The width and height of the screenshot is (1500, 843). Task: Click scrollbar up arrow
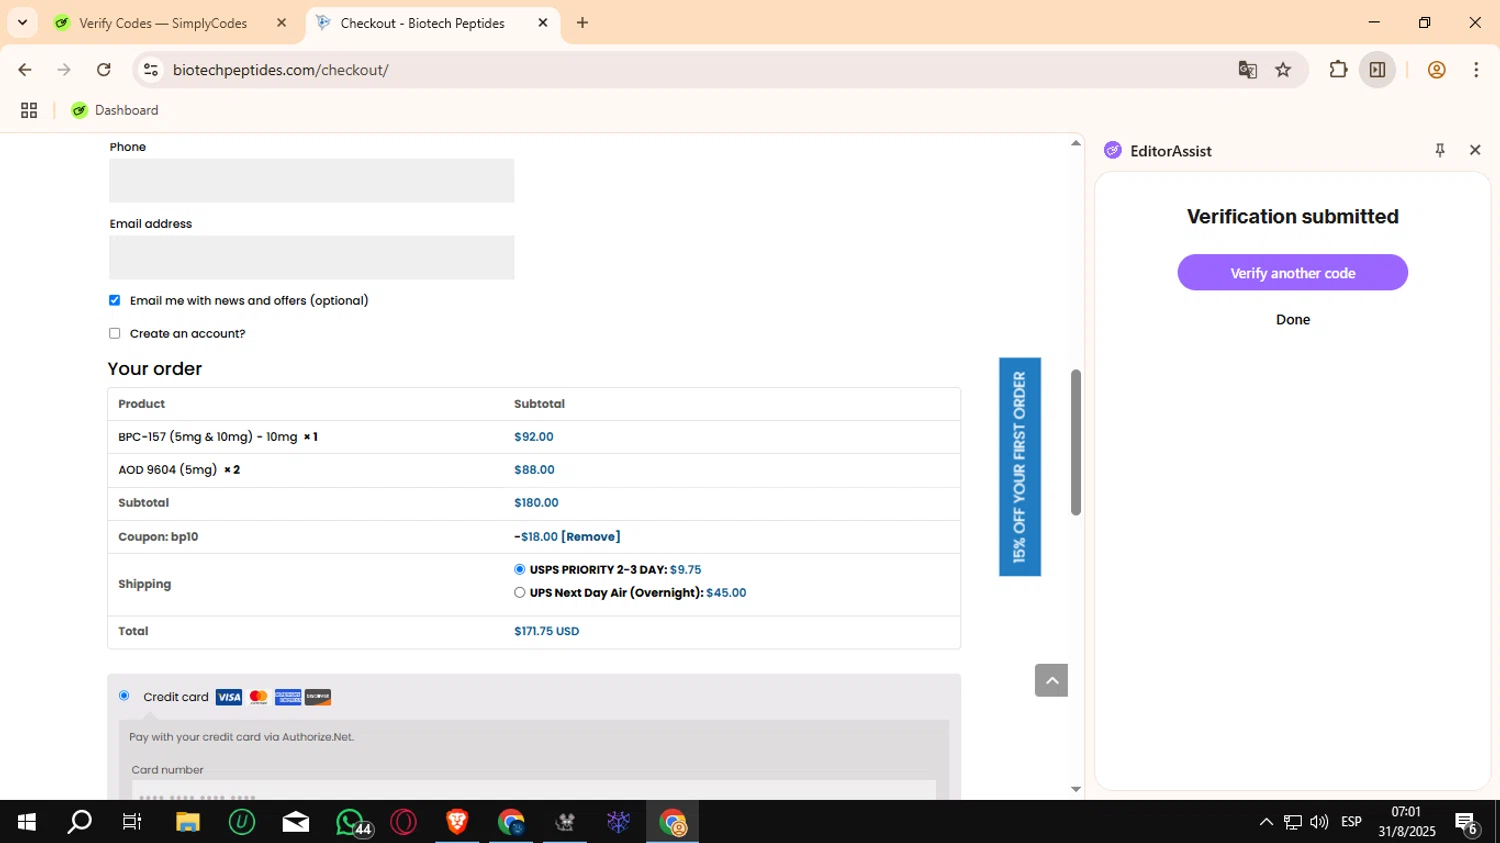tap(1076, 143)
